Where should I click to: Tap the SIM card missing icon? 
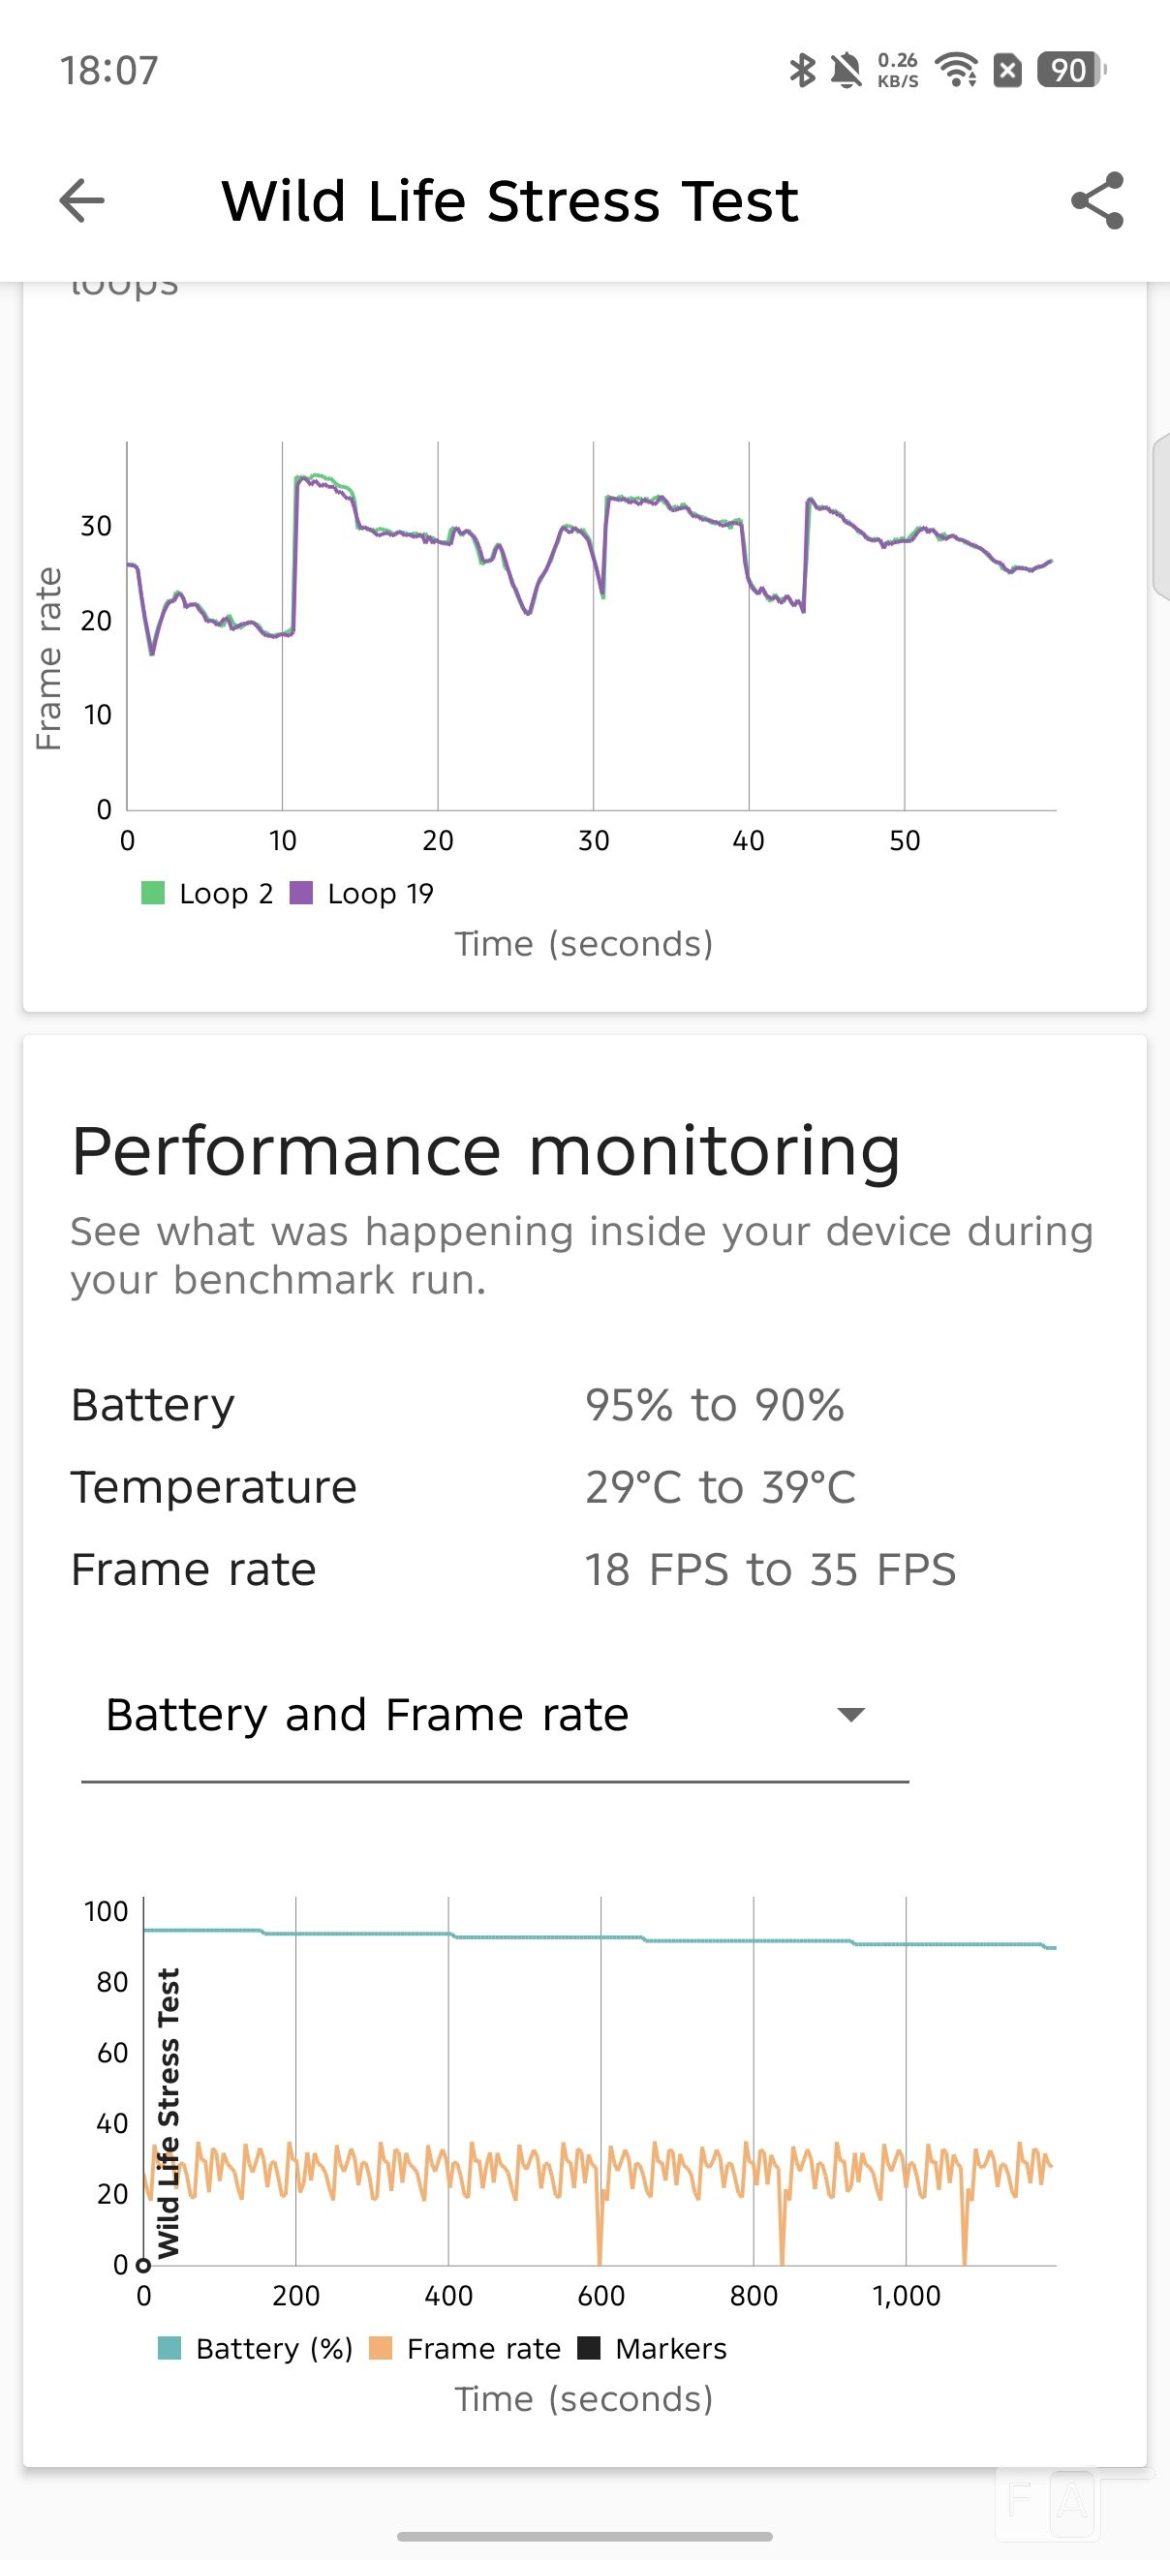click(1007, 70)
